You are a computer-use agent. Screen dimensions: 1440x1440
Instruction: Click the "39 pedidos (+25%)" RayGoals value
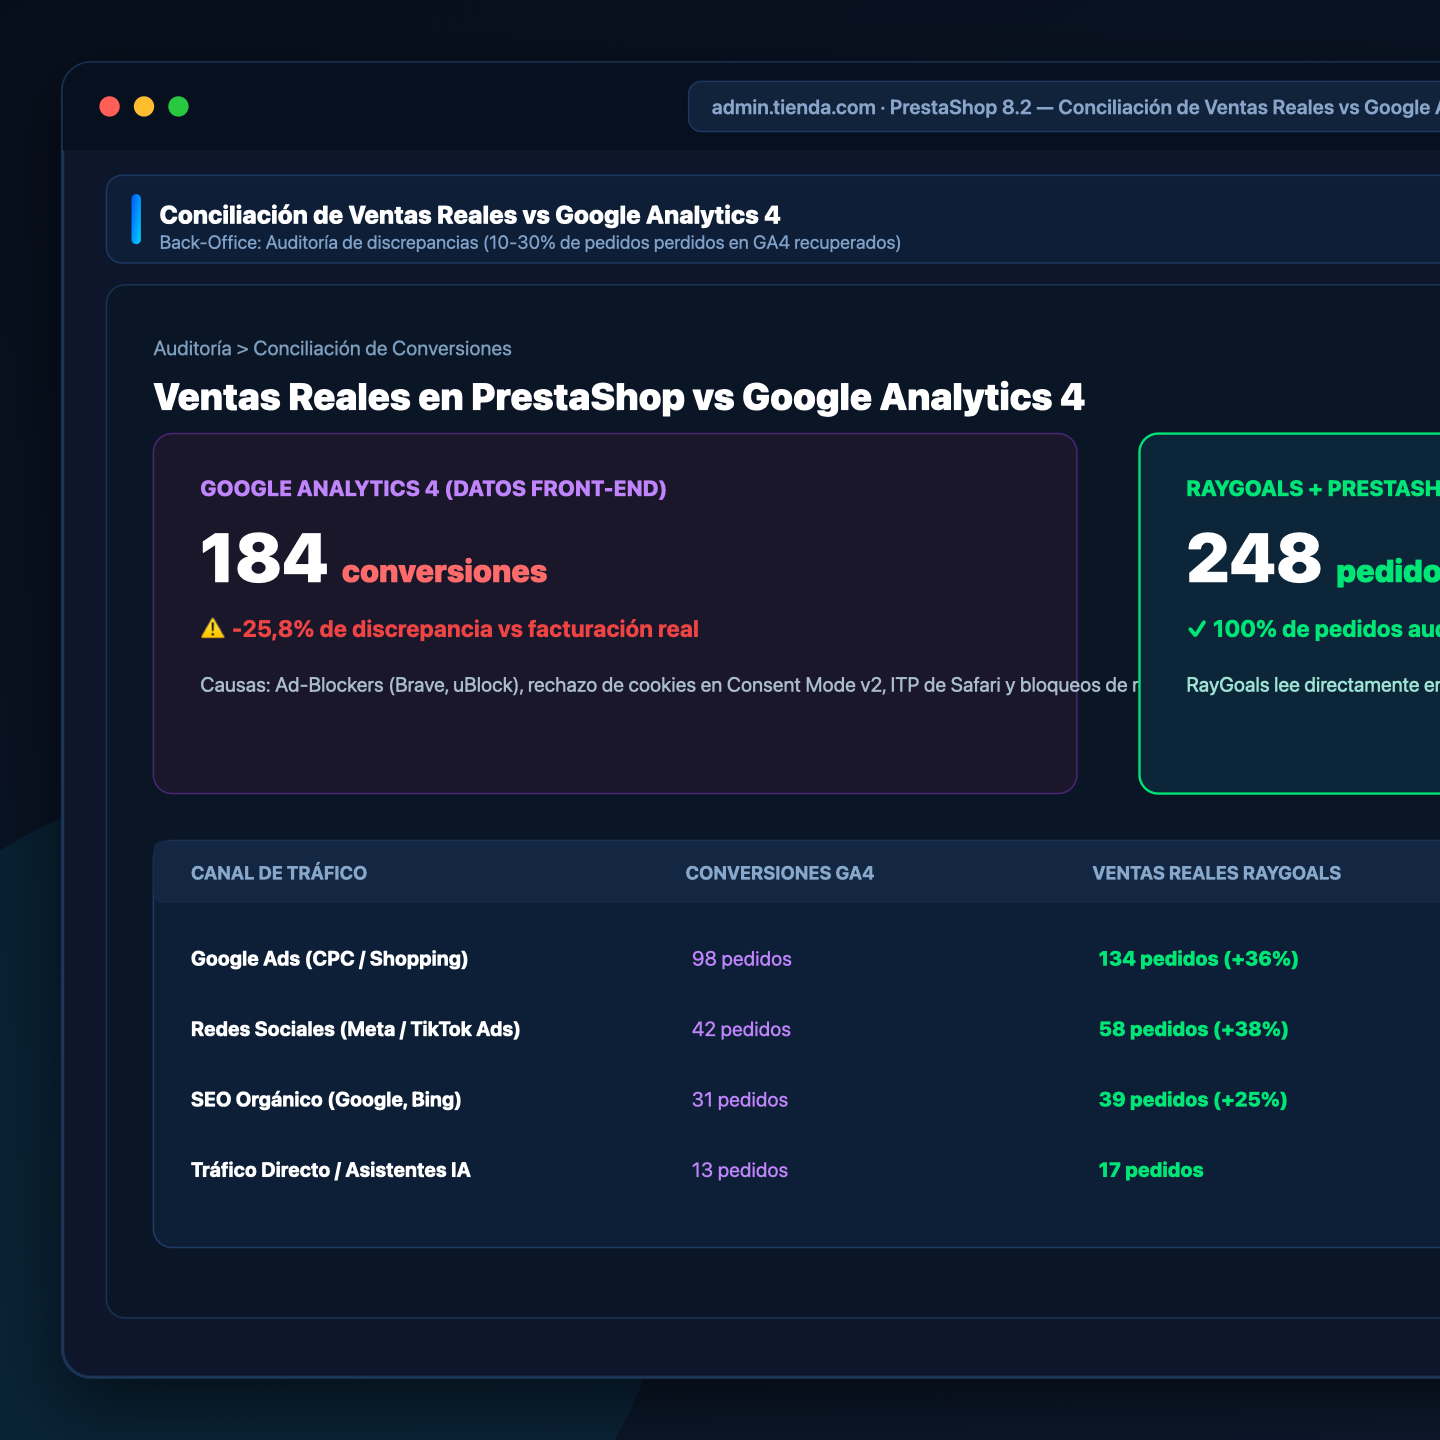click(x=1193, y=1100)
